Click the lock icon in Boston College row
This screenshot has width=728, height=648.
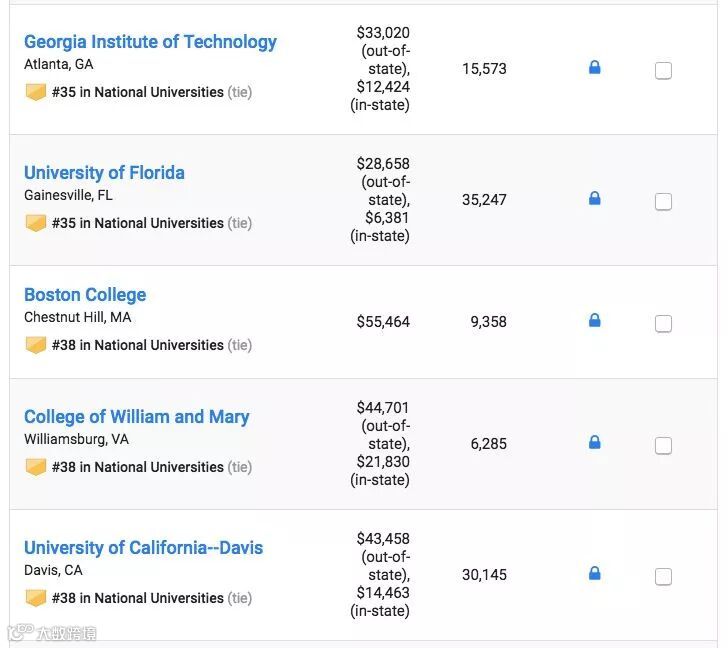pos(595,321)
